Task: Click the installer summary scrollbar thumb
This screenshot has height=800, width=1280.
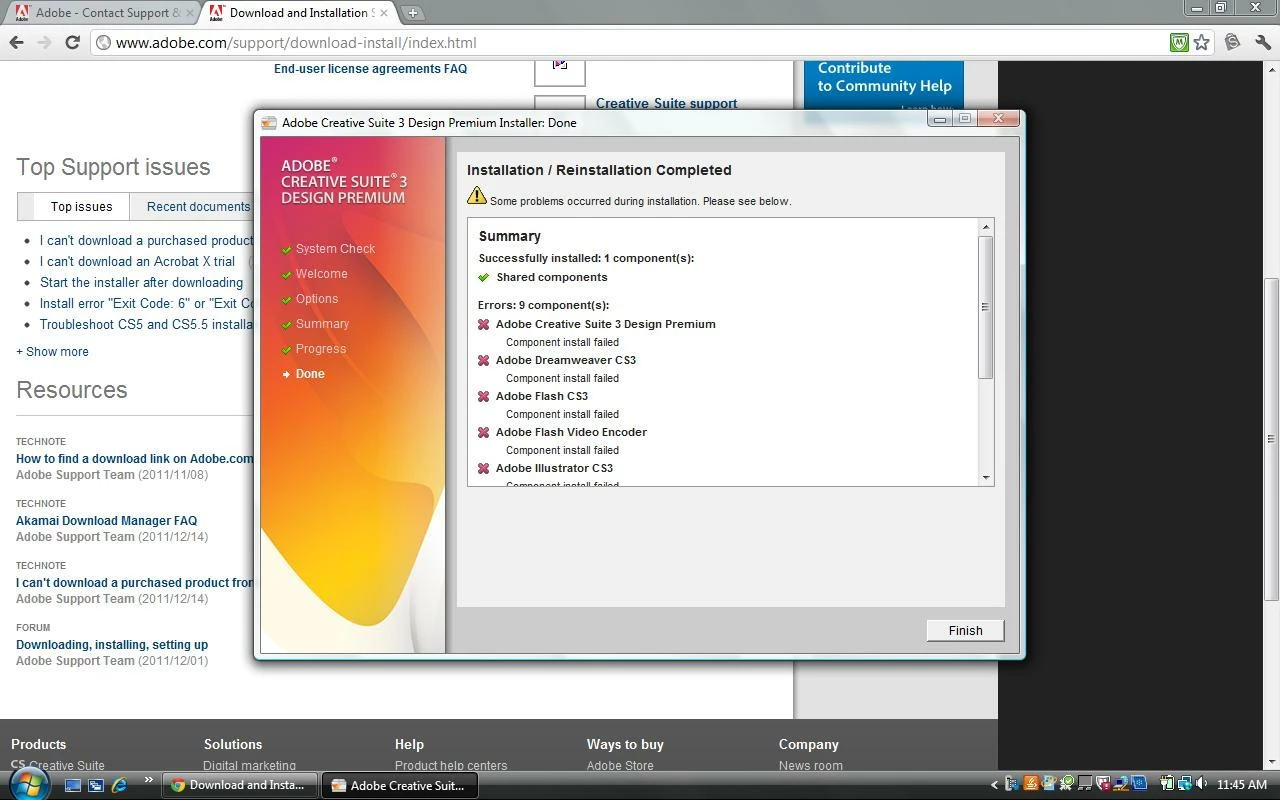Action: click(986, 307)
